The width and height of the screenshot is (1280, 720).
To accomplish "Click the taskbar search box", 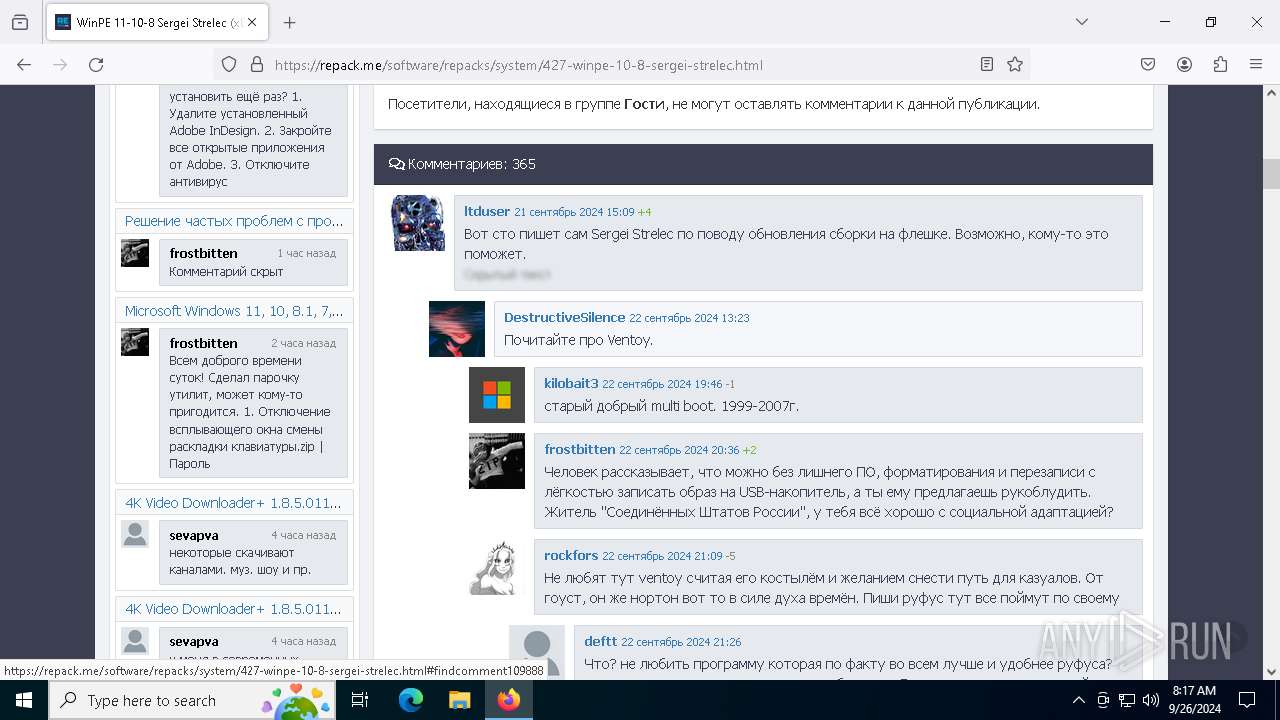I will point(192,700).
